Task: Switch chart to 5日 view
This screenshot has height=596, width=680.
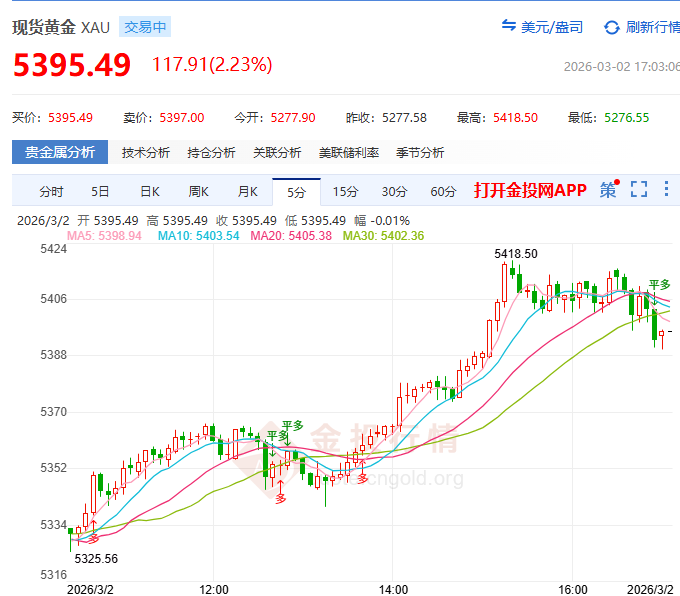Action: [x=100, y=191]
